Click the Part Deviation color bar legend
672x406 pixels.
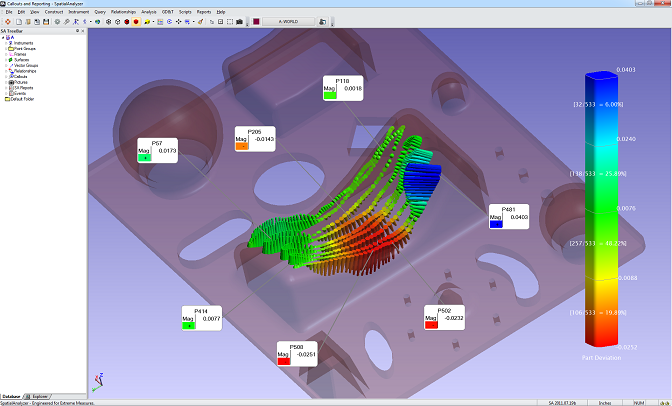coord(601,209)
